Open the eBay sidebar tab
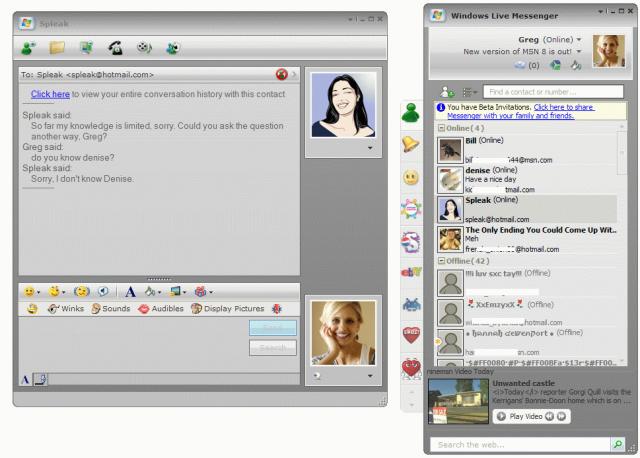The height and width of the screenshot is (458, 640). click(x=411, y=271)
